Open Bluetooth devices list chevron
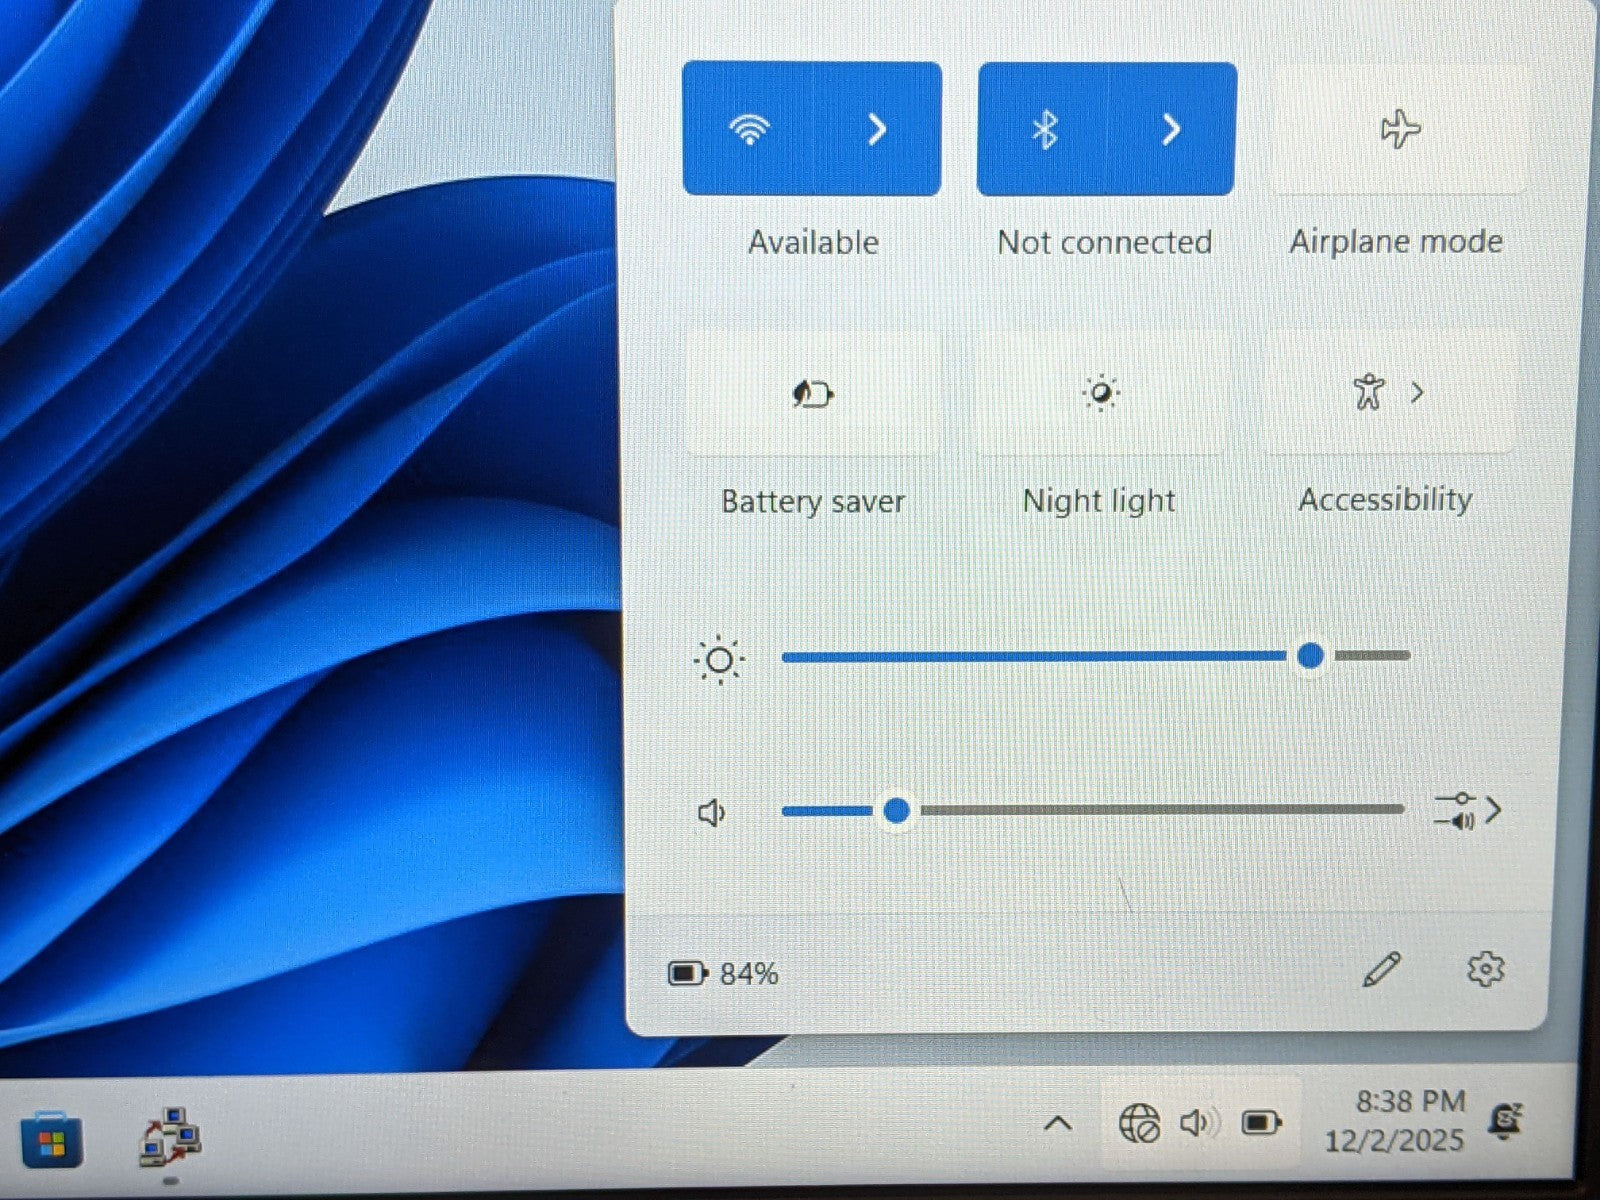Screen dimensions: 1600x1200 (x=1171, y=129)
